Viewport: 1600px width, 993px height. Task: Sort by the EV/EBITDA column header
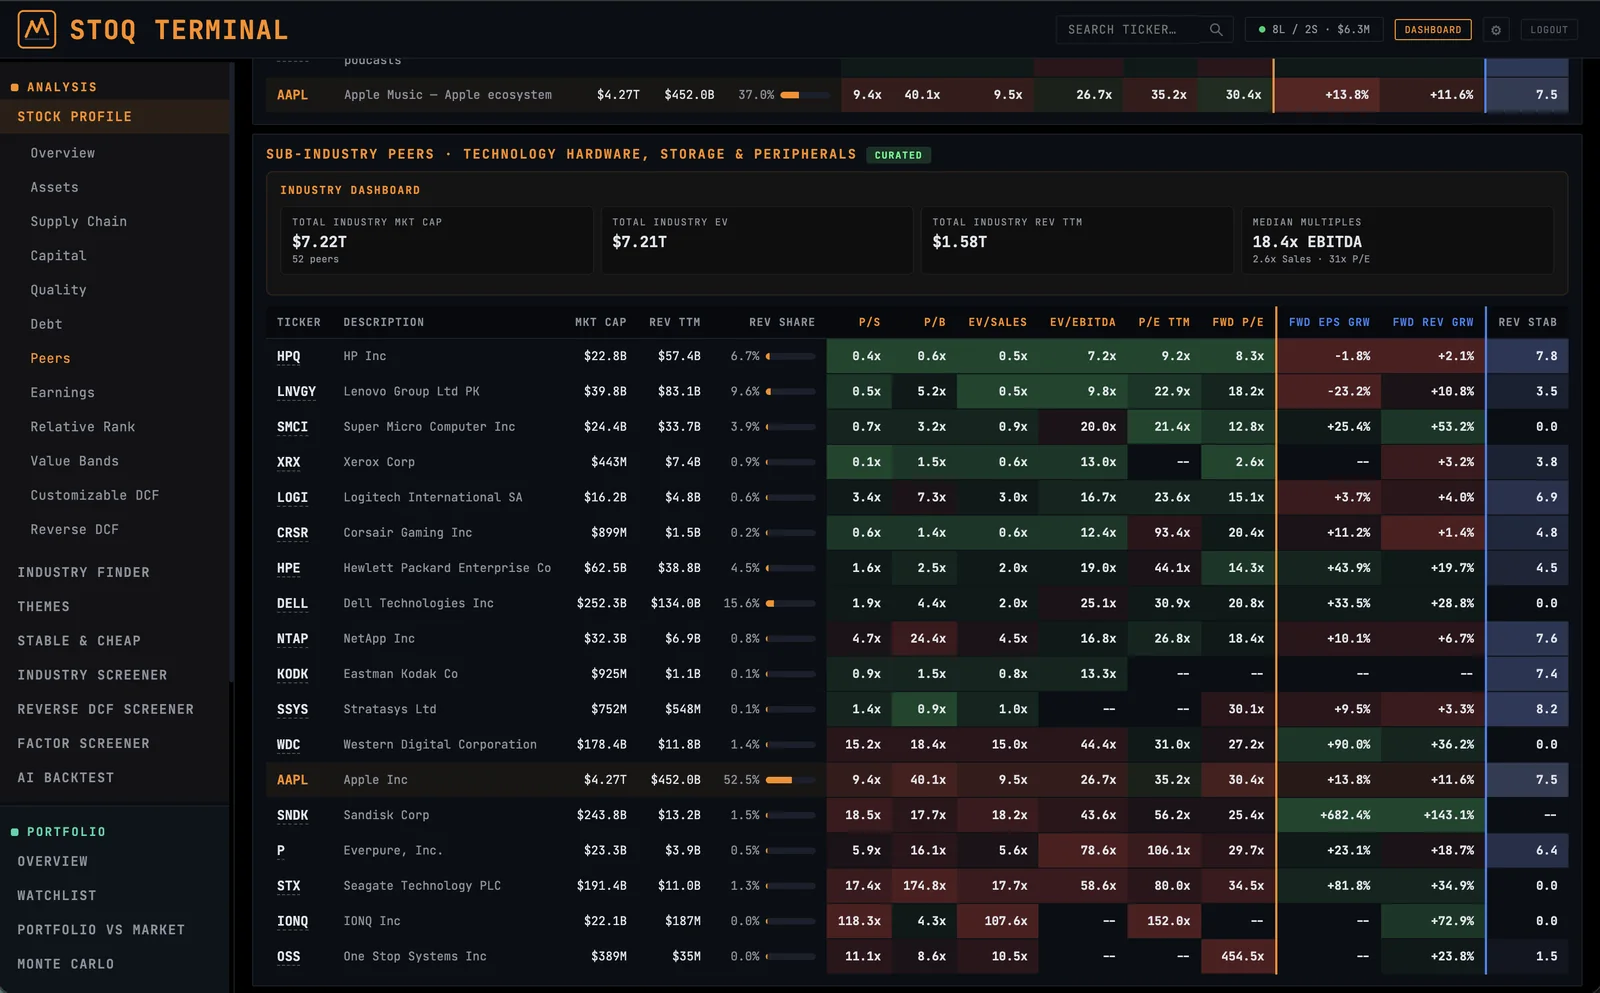pyautogui.click(x=1083, y=322)
